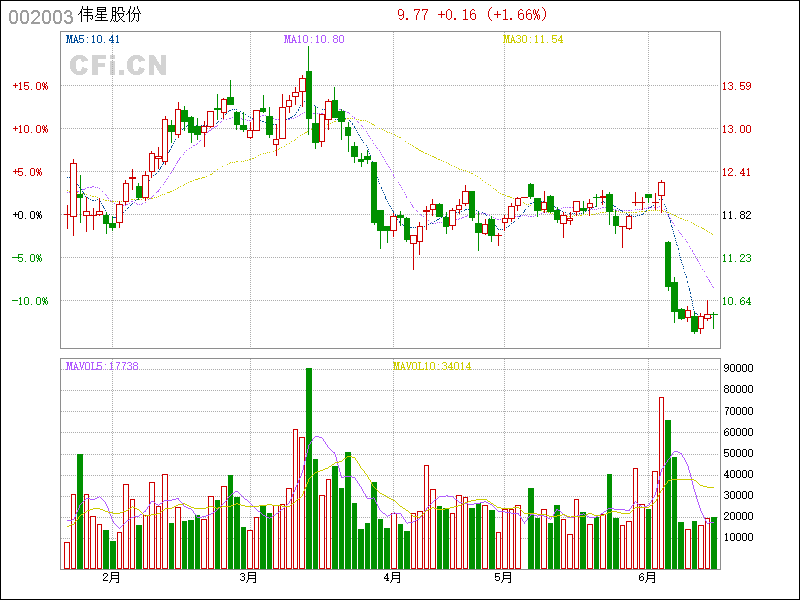Select the 2月 marker on time axis
Image resolution: width=800 pixels, height=600 pixels.
tap(111, 577)
